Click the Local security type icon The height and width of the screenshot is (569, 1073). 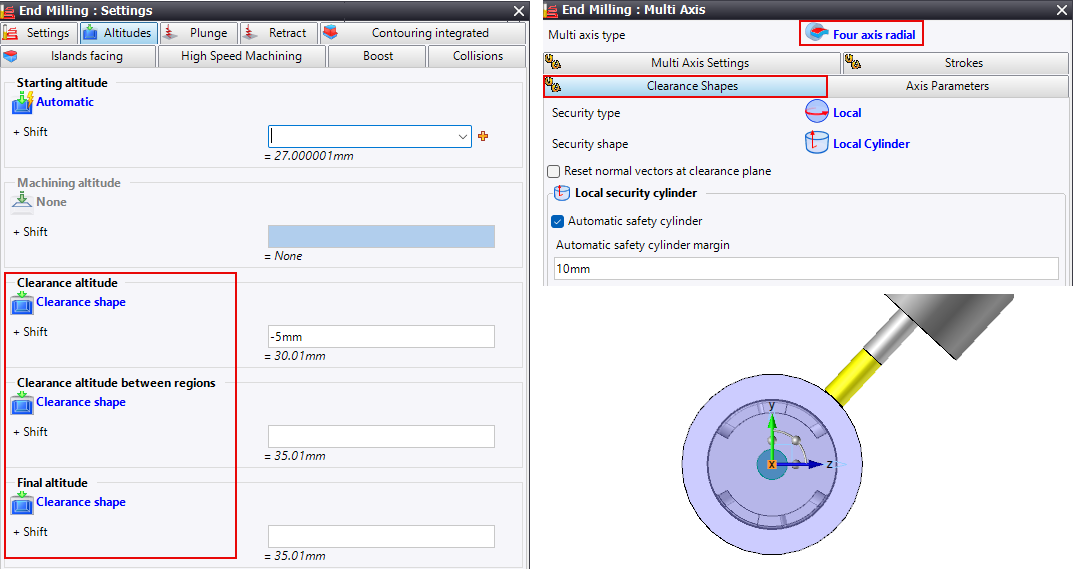816,112
